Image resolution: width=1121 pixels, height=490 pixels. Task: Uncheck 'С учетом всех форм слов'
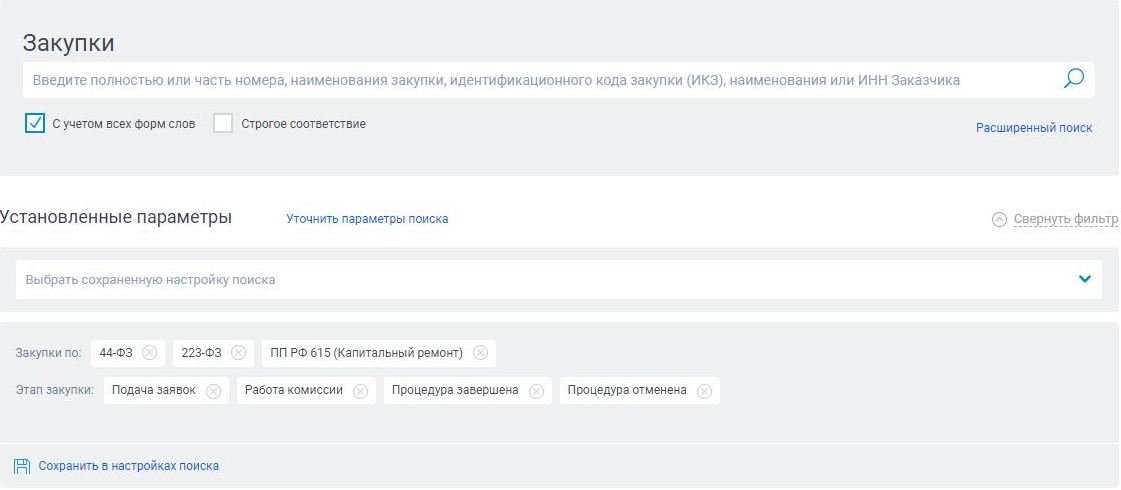click(x=34, y=123)
